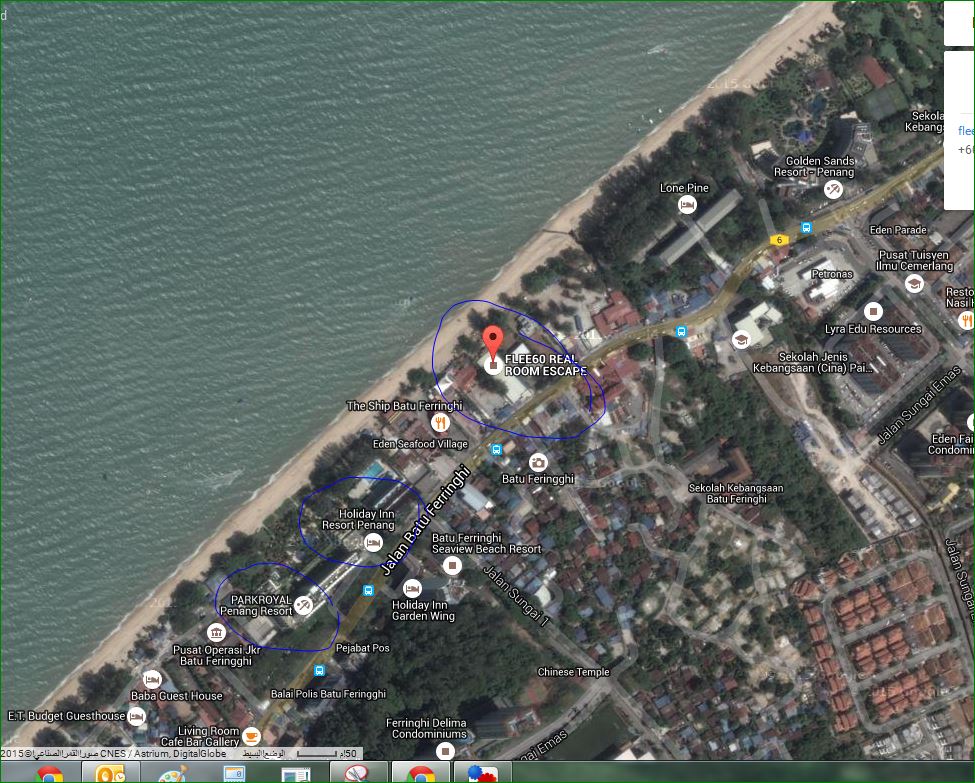Click the Pusat Operasi Jkr building icon
Image resolution: width=975 pixels, height=783 pixels.
coord(216,632)
